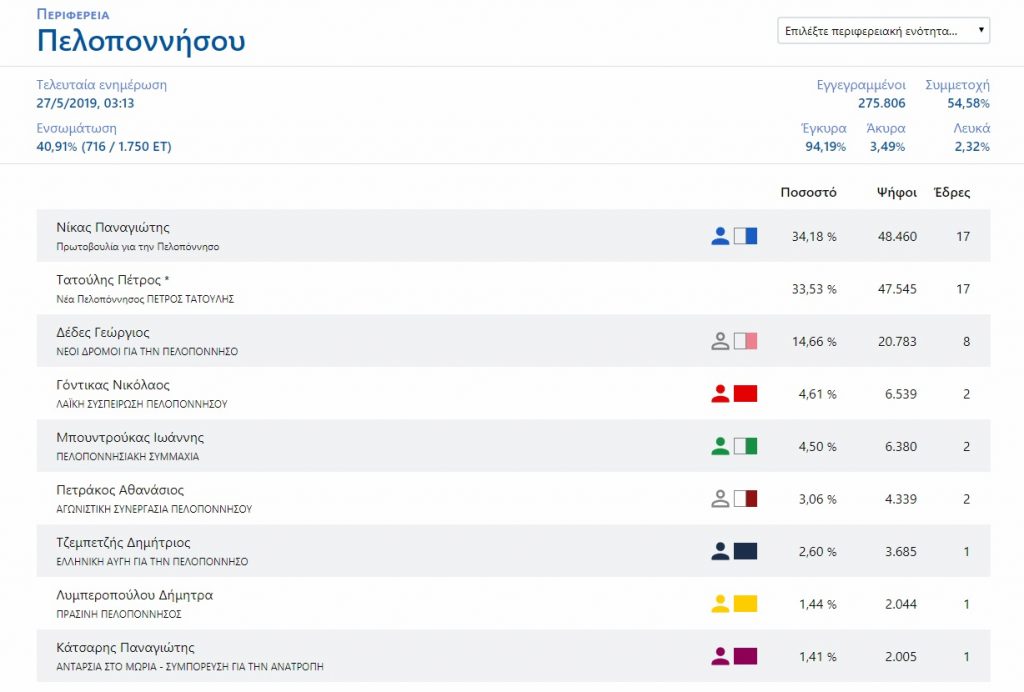
Task: Click the green person icon for Μπουντρούκας Ιωάννης
Action: (720, 447)
